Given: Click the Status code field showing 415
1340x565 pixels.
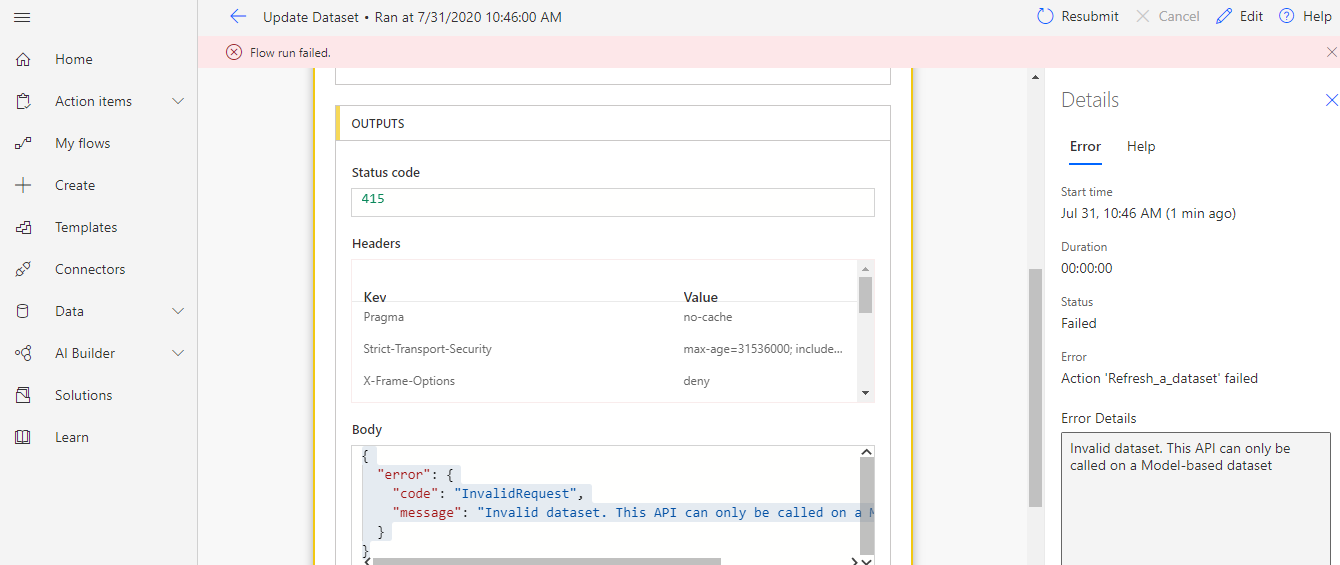Looking at the screenshot, I should click(x=613, y=202).
